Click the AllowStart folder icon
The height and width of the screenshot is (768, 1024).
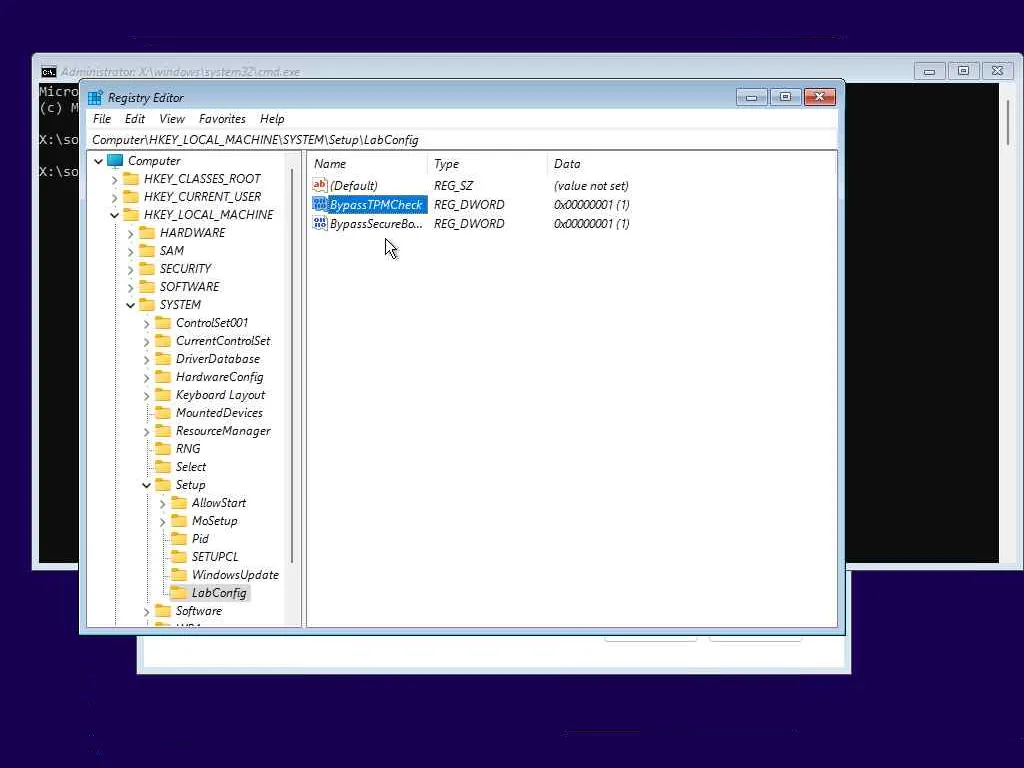(179, 503)
